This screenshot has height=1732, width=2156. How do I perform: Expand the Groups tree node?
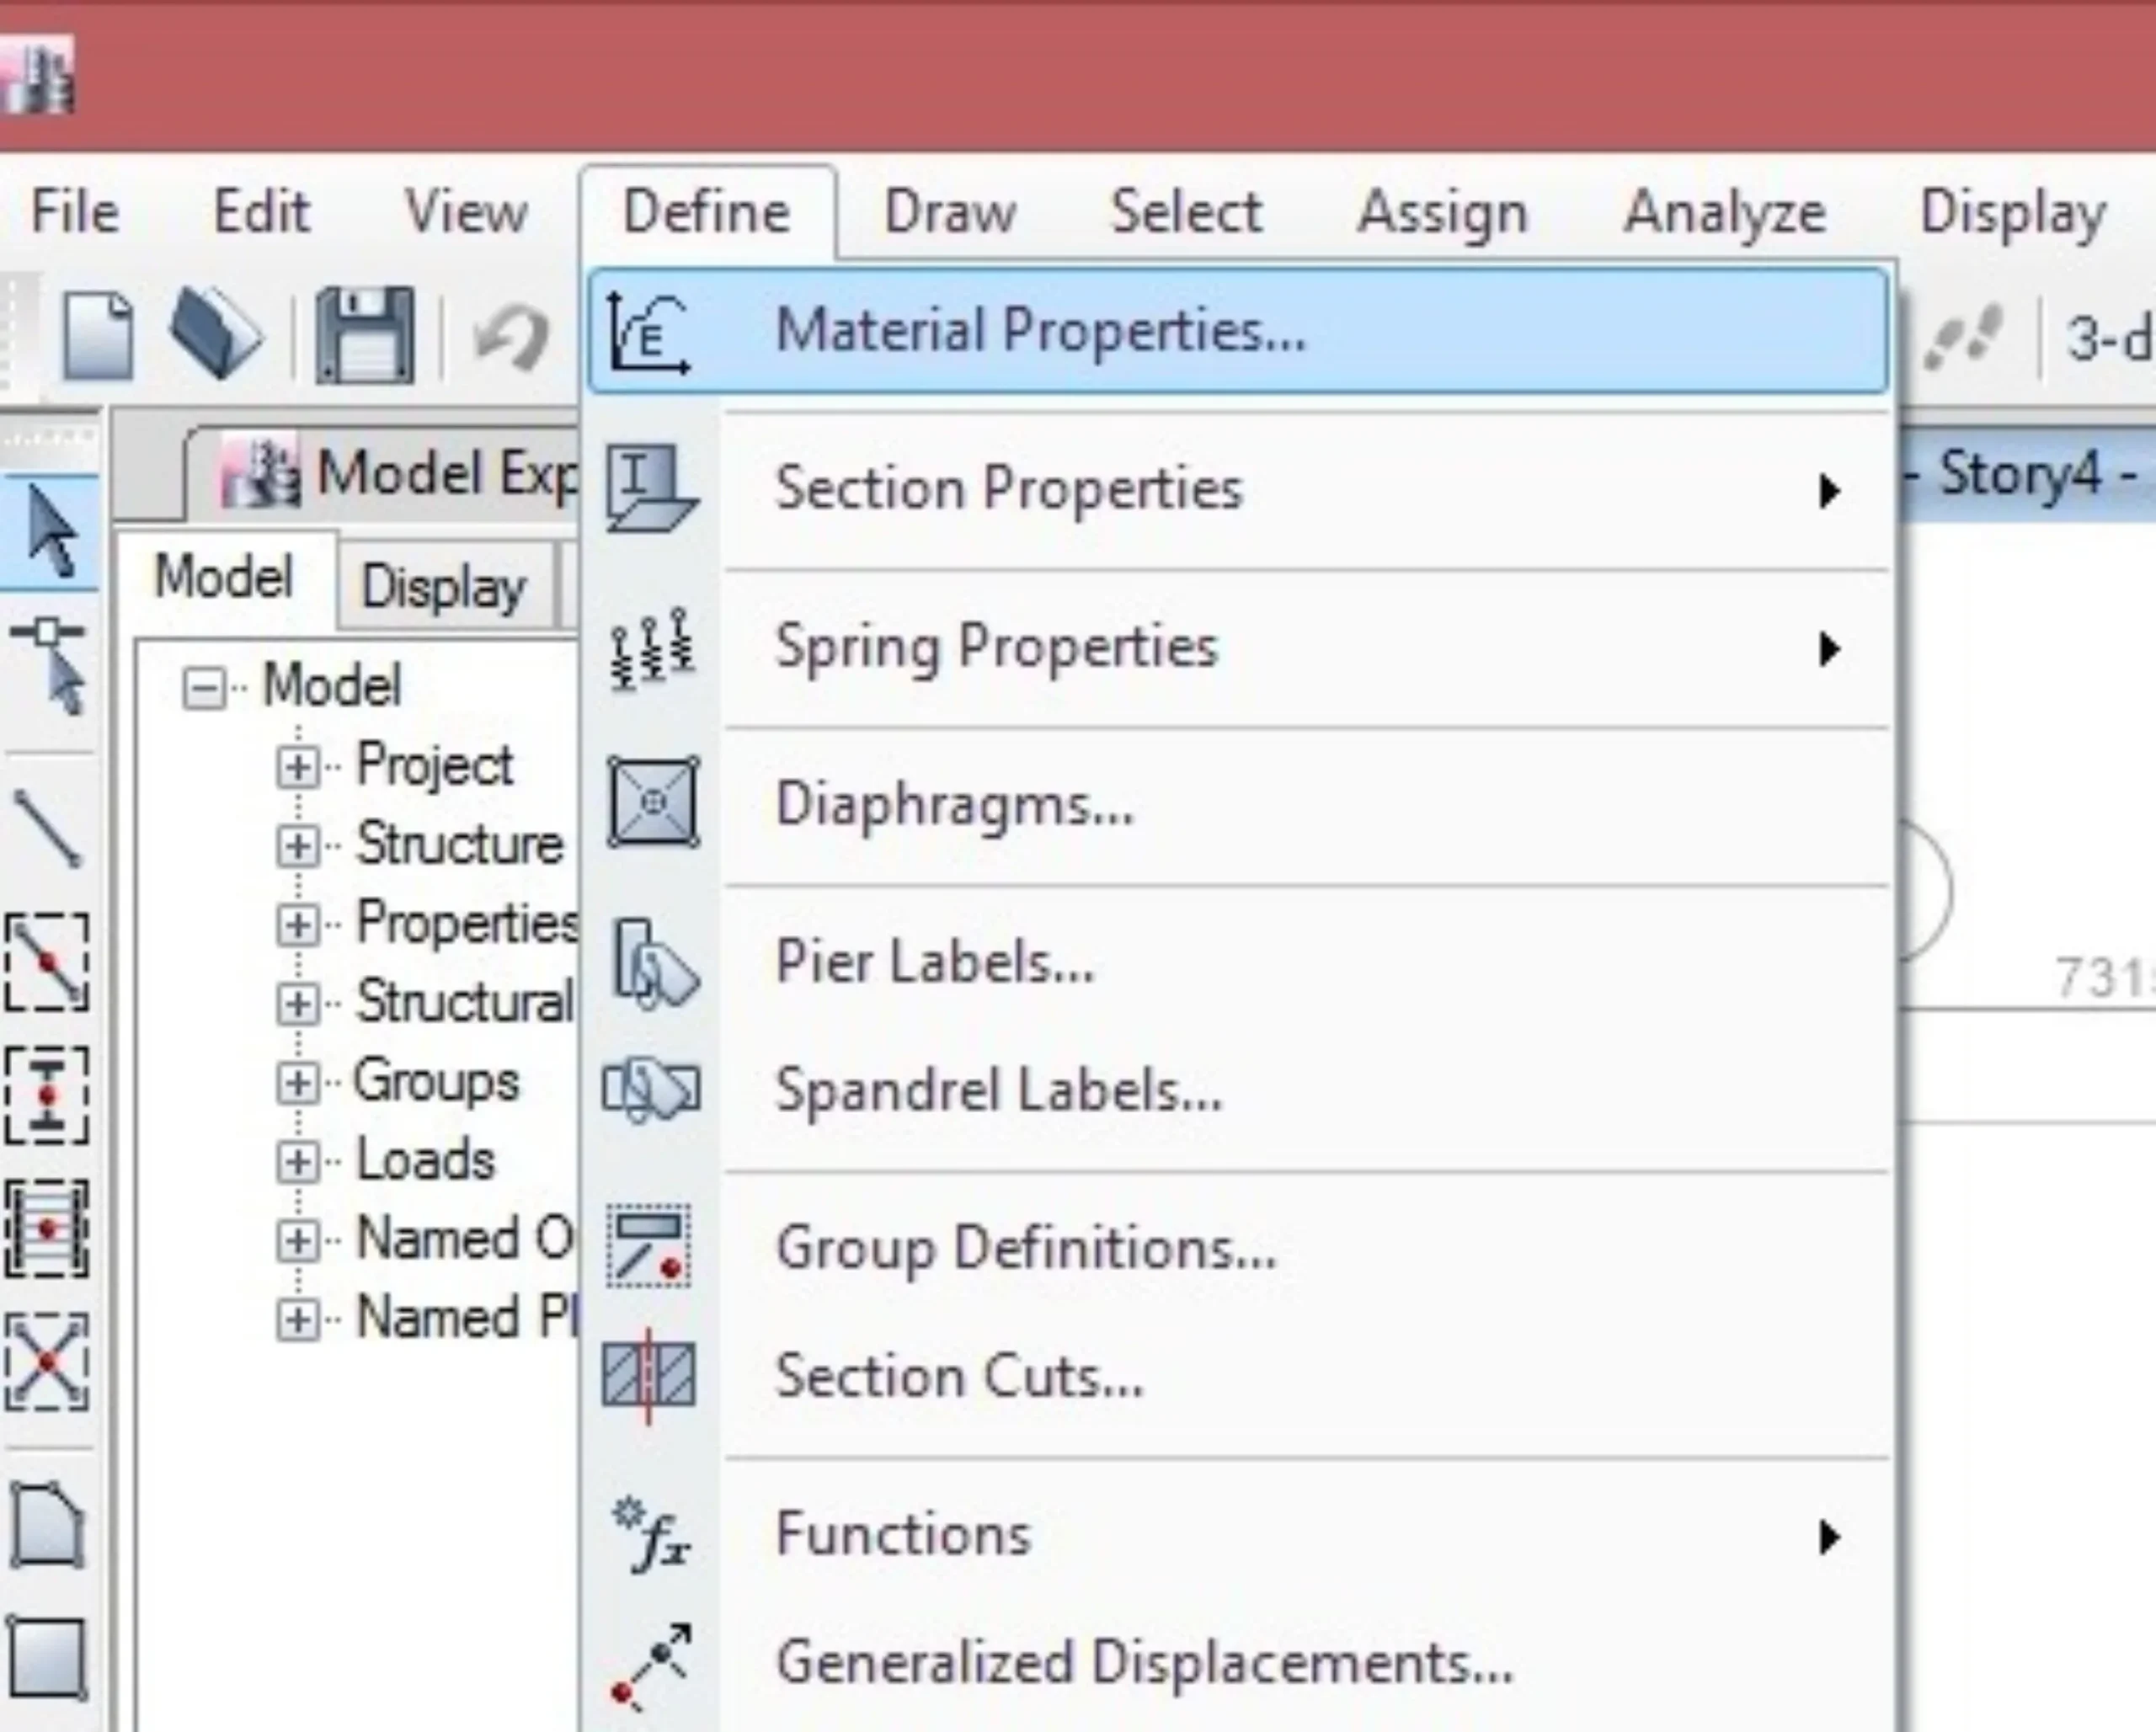(297, 1083)
